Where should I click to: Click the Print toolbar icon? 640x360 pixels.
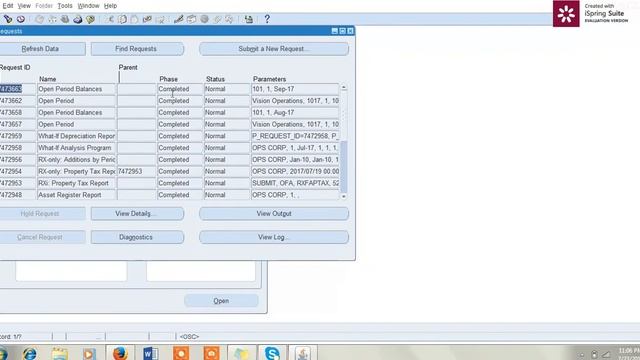(78, 19)
